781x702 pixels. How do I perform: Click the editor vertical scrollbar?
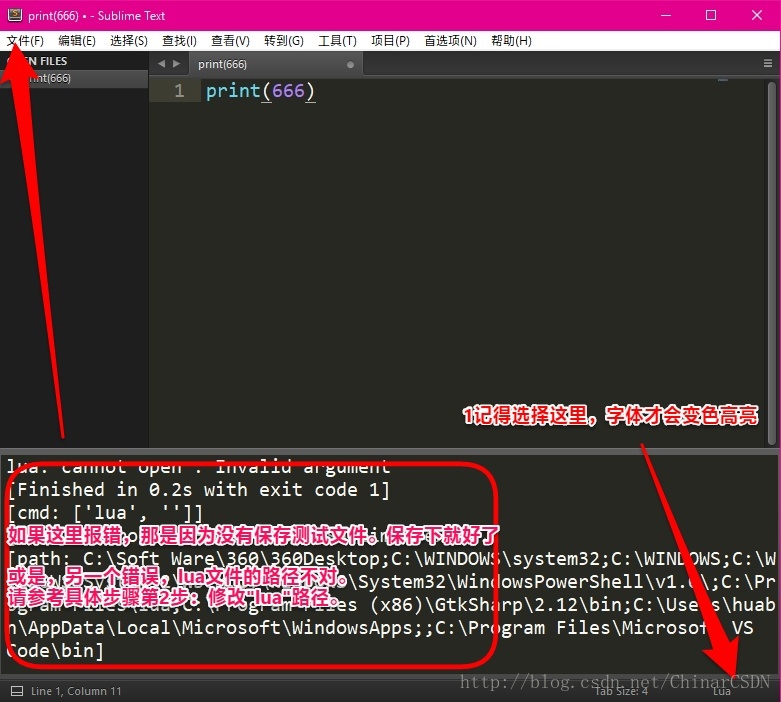pos(772,263)
